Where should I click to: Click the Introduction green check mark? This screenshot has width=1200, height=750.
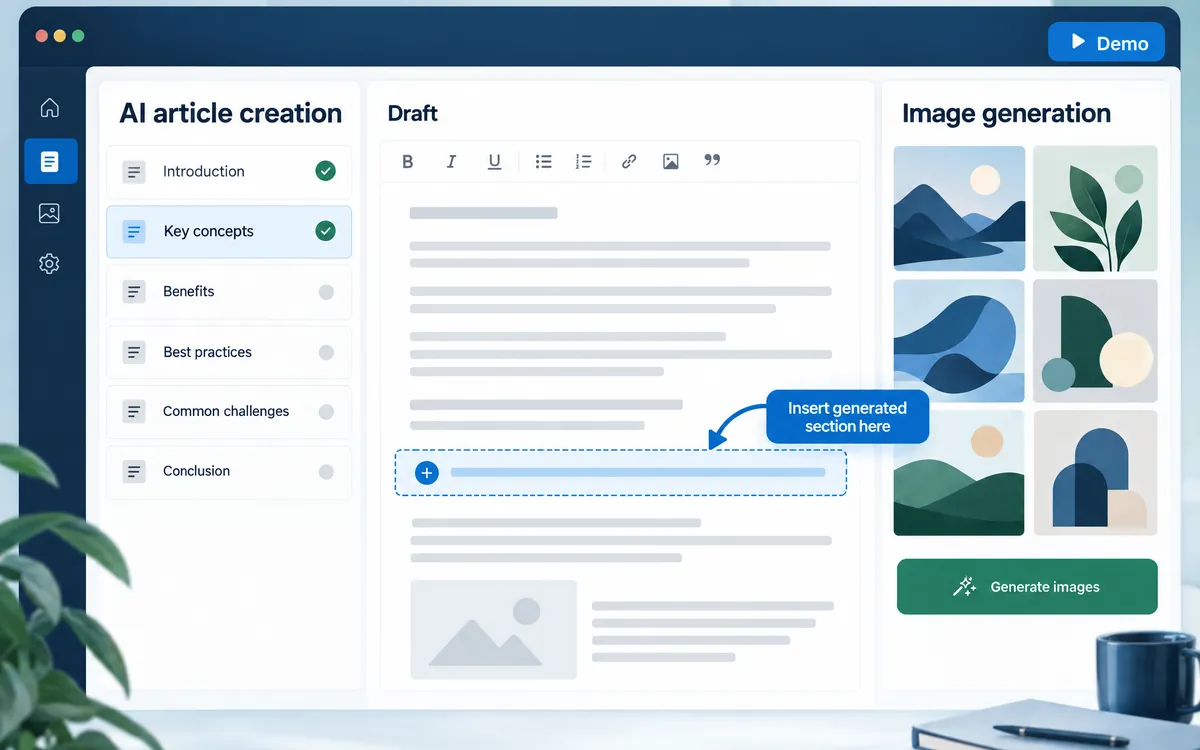pos(325,171)
